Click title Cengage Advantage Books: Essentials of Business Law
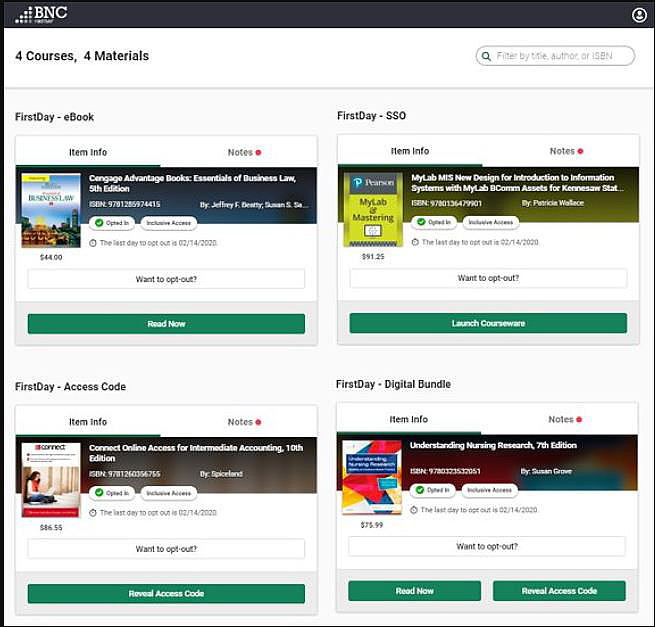Image resolution: width=655 pixels, height=627 pixels. [193, 183]
